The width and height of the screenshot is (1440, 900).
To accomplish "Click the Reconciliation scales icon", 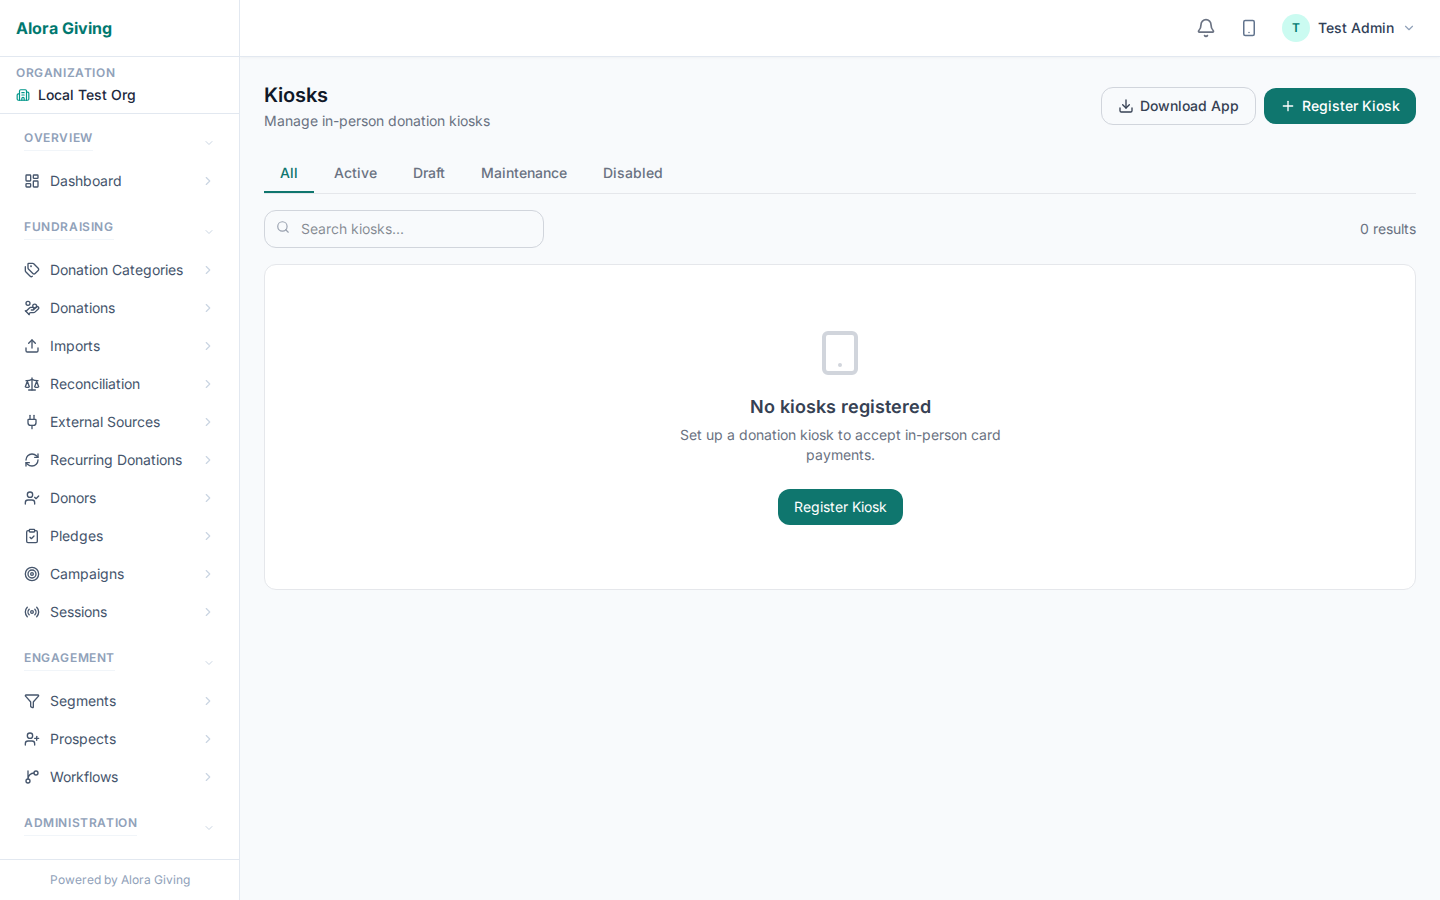I will click(31, 383).
